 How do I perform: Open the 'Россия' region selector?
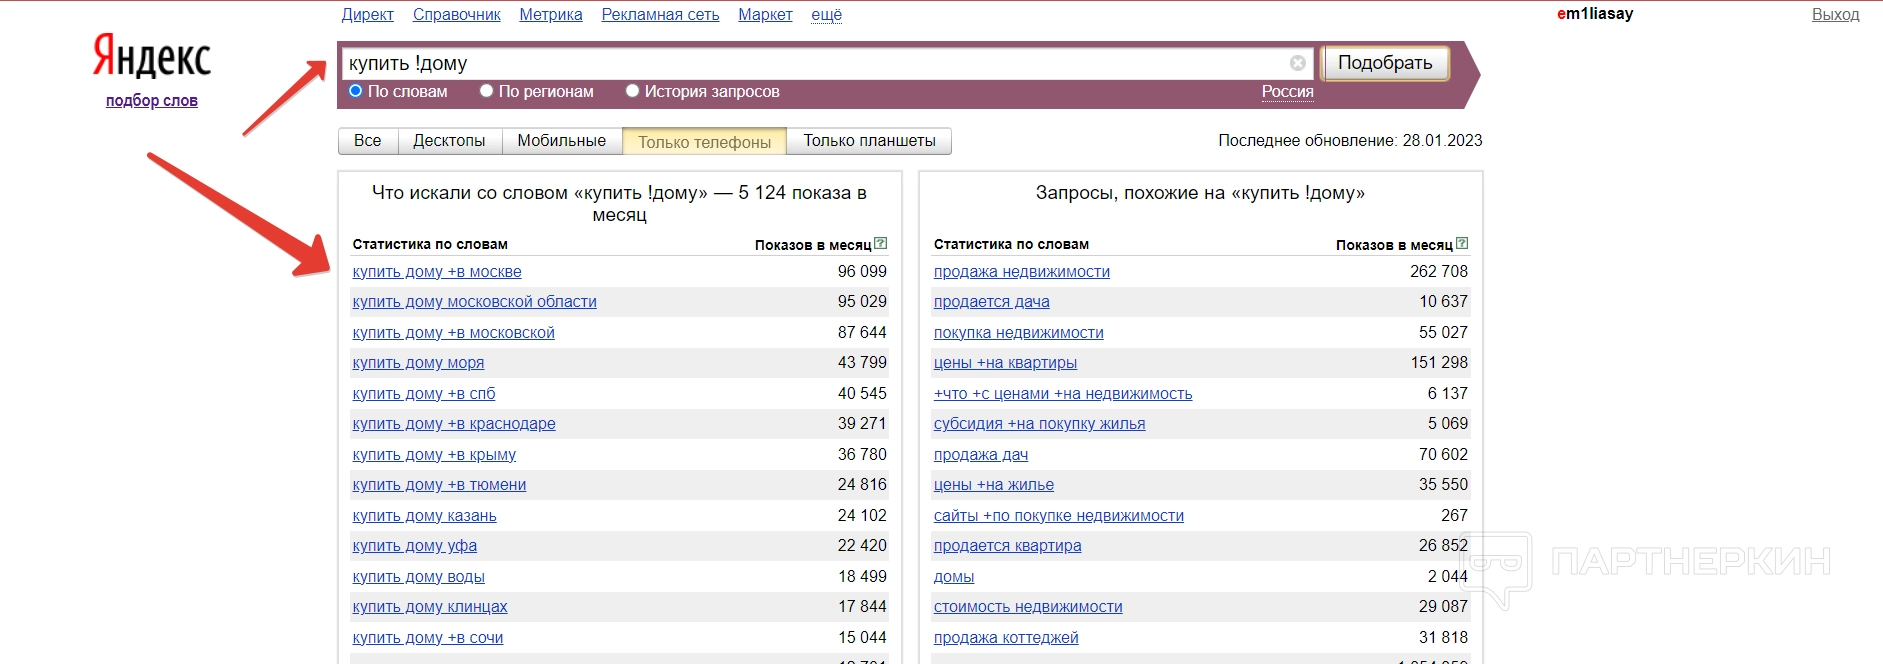1287,91
